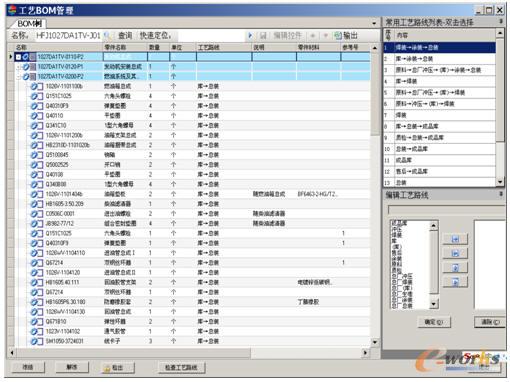The width and height of the screenshot is (510, 382).
Task: Click the 快速定位 input field
Action: (x=211, y=35)
